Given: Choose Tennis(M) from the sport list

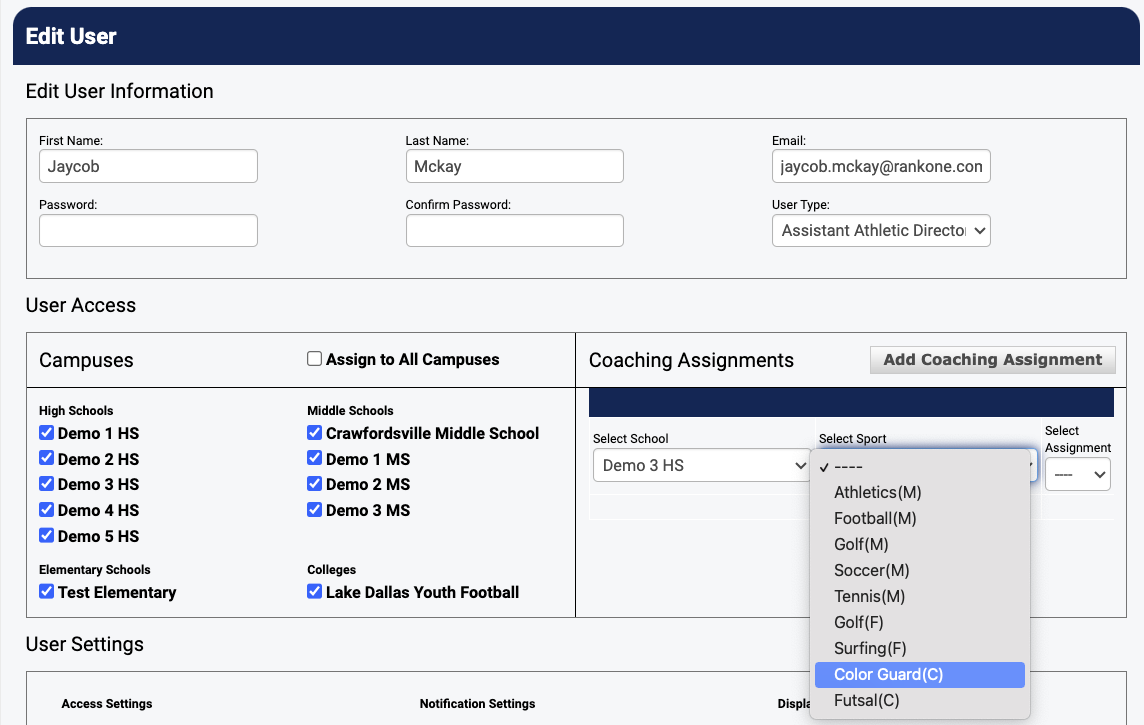Looking at the screenshot, I should pyautogui.click(x=919, y=597).
